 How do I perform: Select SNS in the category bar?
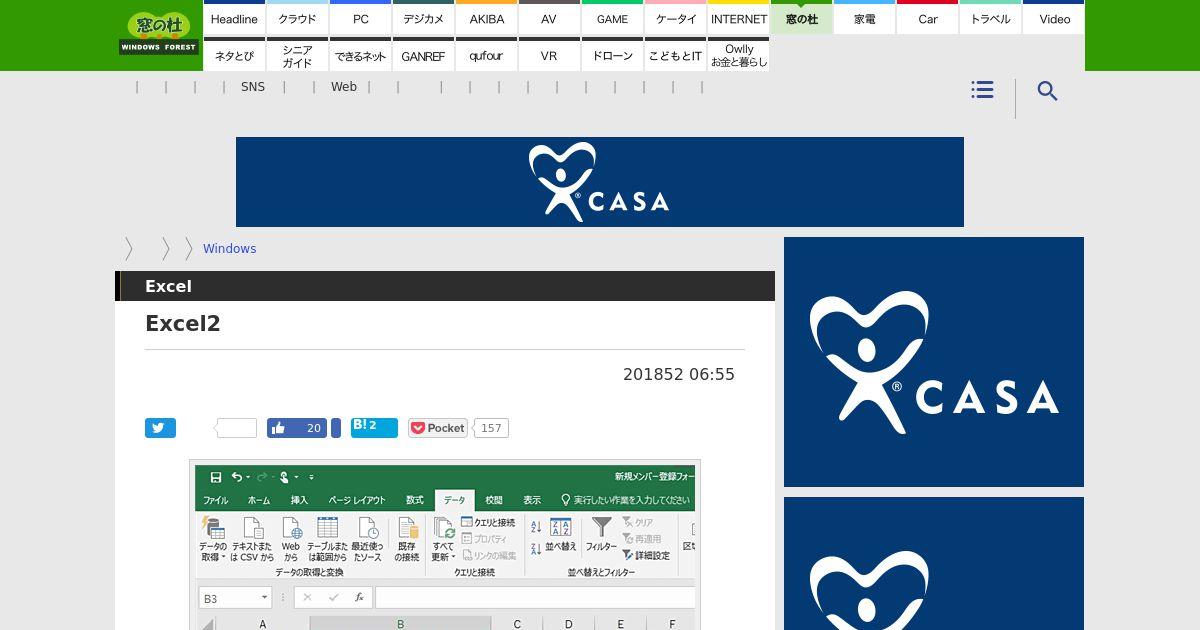[253, 87]
